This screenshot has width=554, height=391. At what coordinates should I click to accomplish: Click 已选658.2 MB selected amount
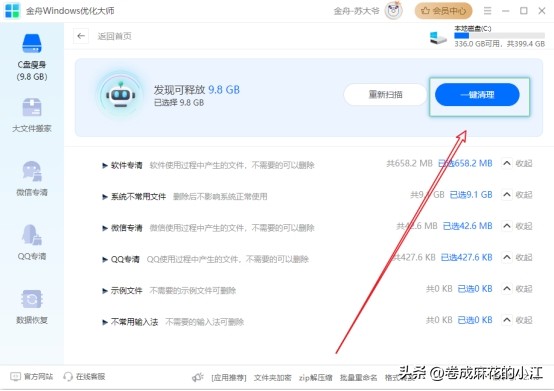click(465, 164)
